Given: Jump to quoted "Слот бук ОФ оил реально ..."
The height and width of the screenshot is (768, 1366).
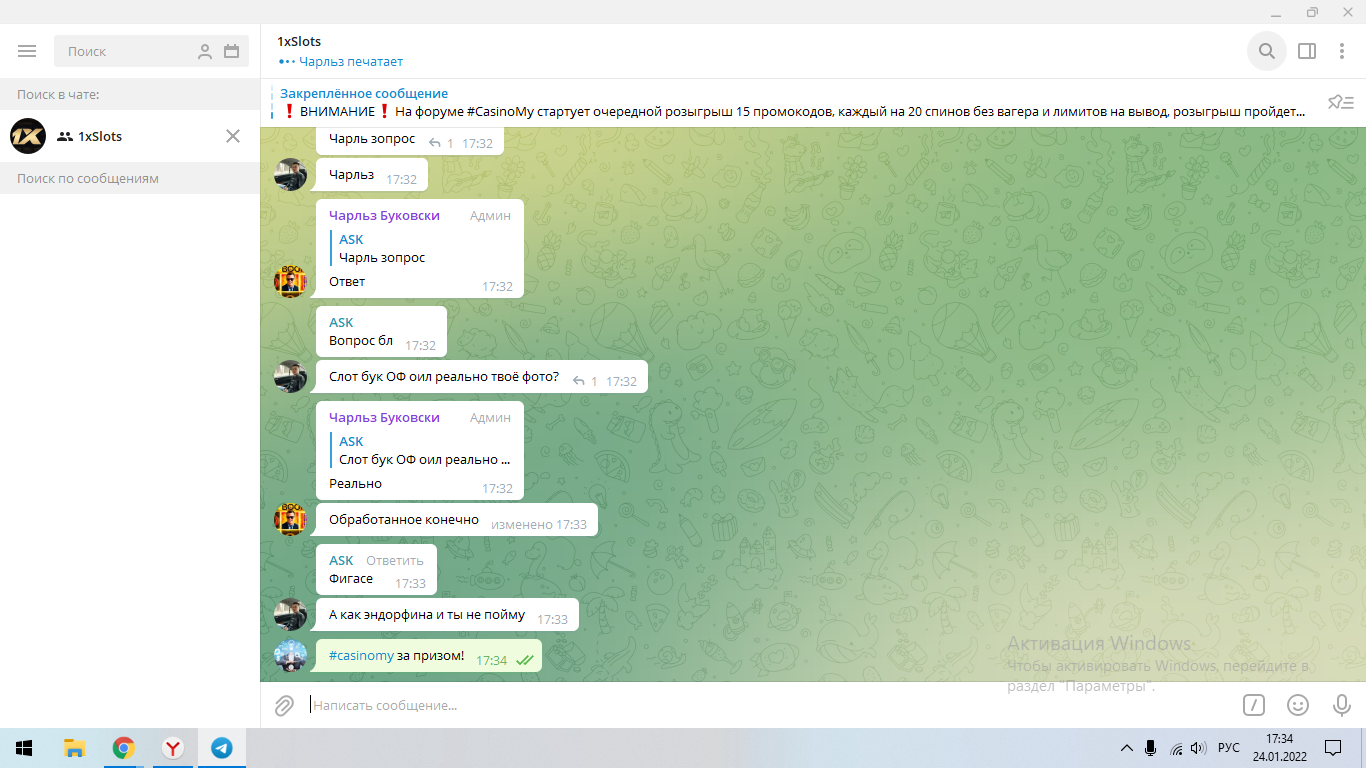Looking at the screenshot, I should 420,450.
